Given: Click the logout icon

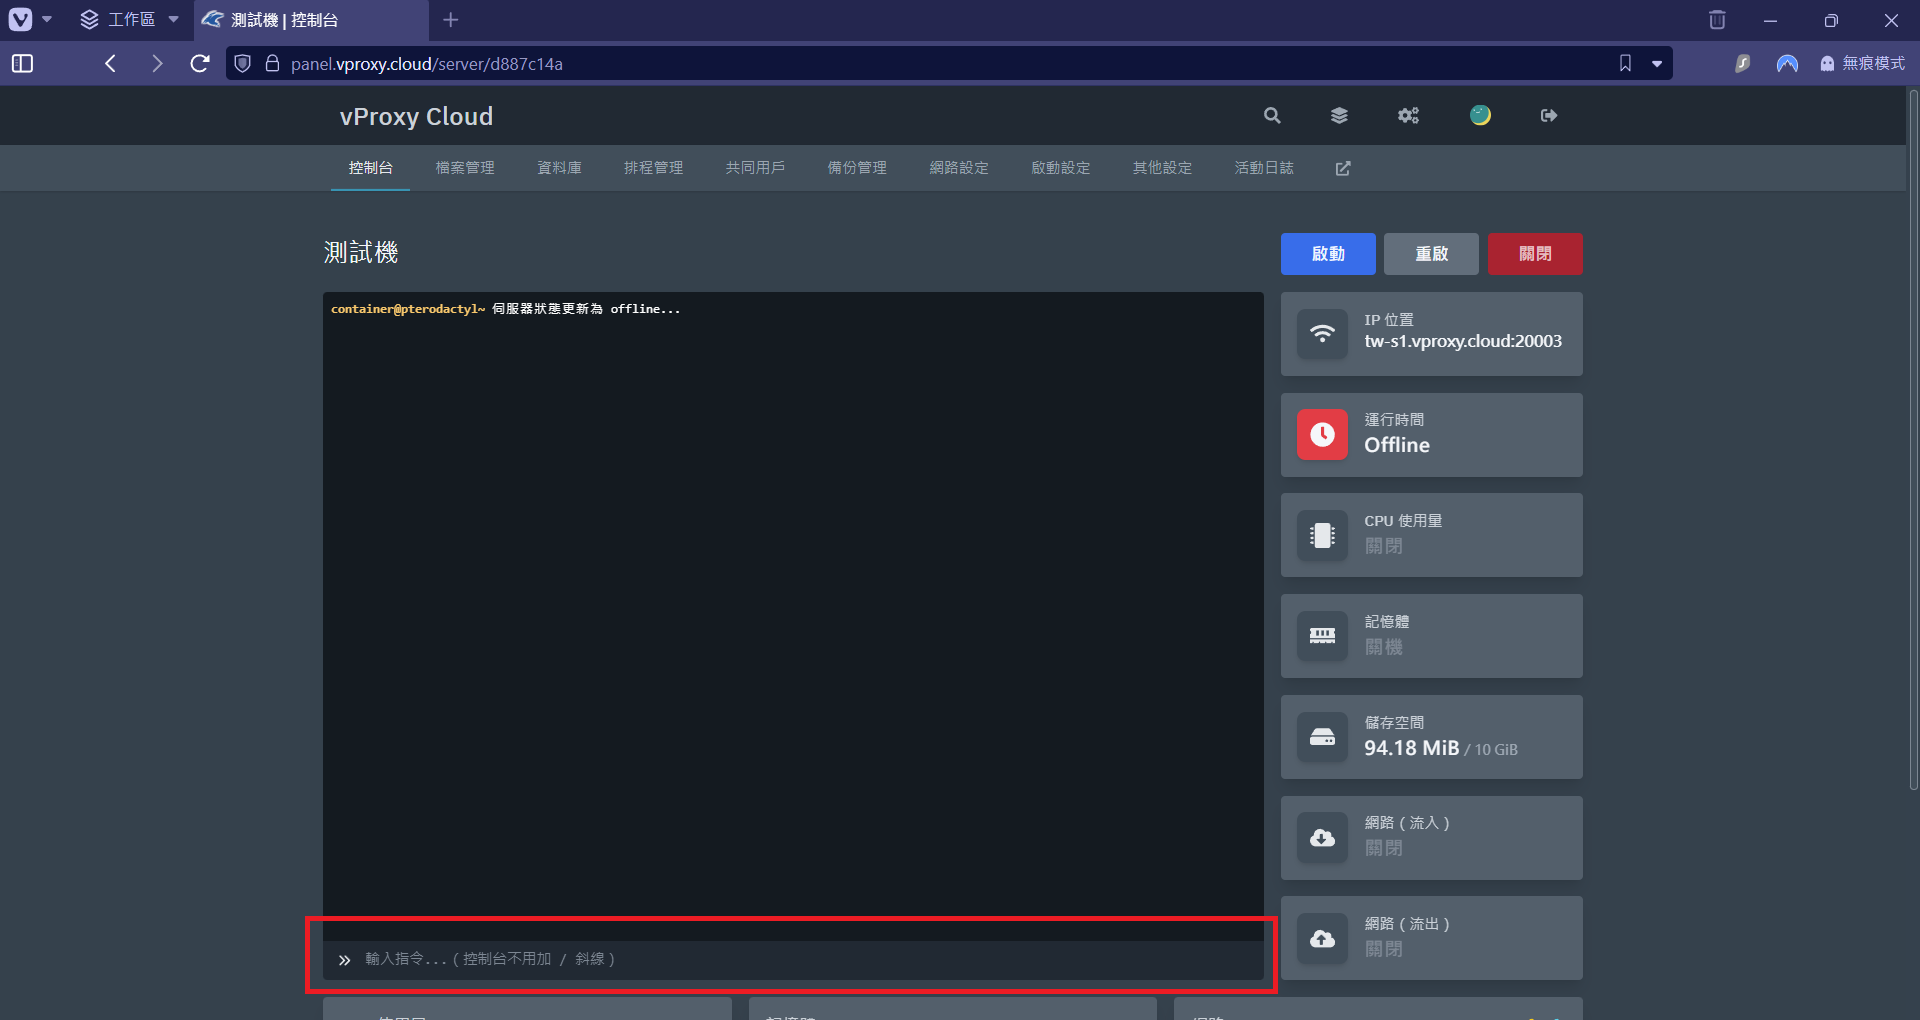Looking at the screenshot, I should pyautogui.click(x=1549, y=116).
